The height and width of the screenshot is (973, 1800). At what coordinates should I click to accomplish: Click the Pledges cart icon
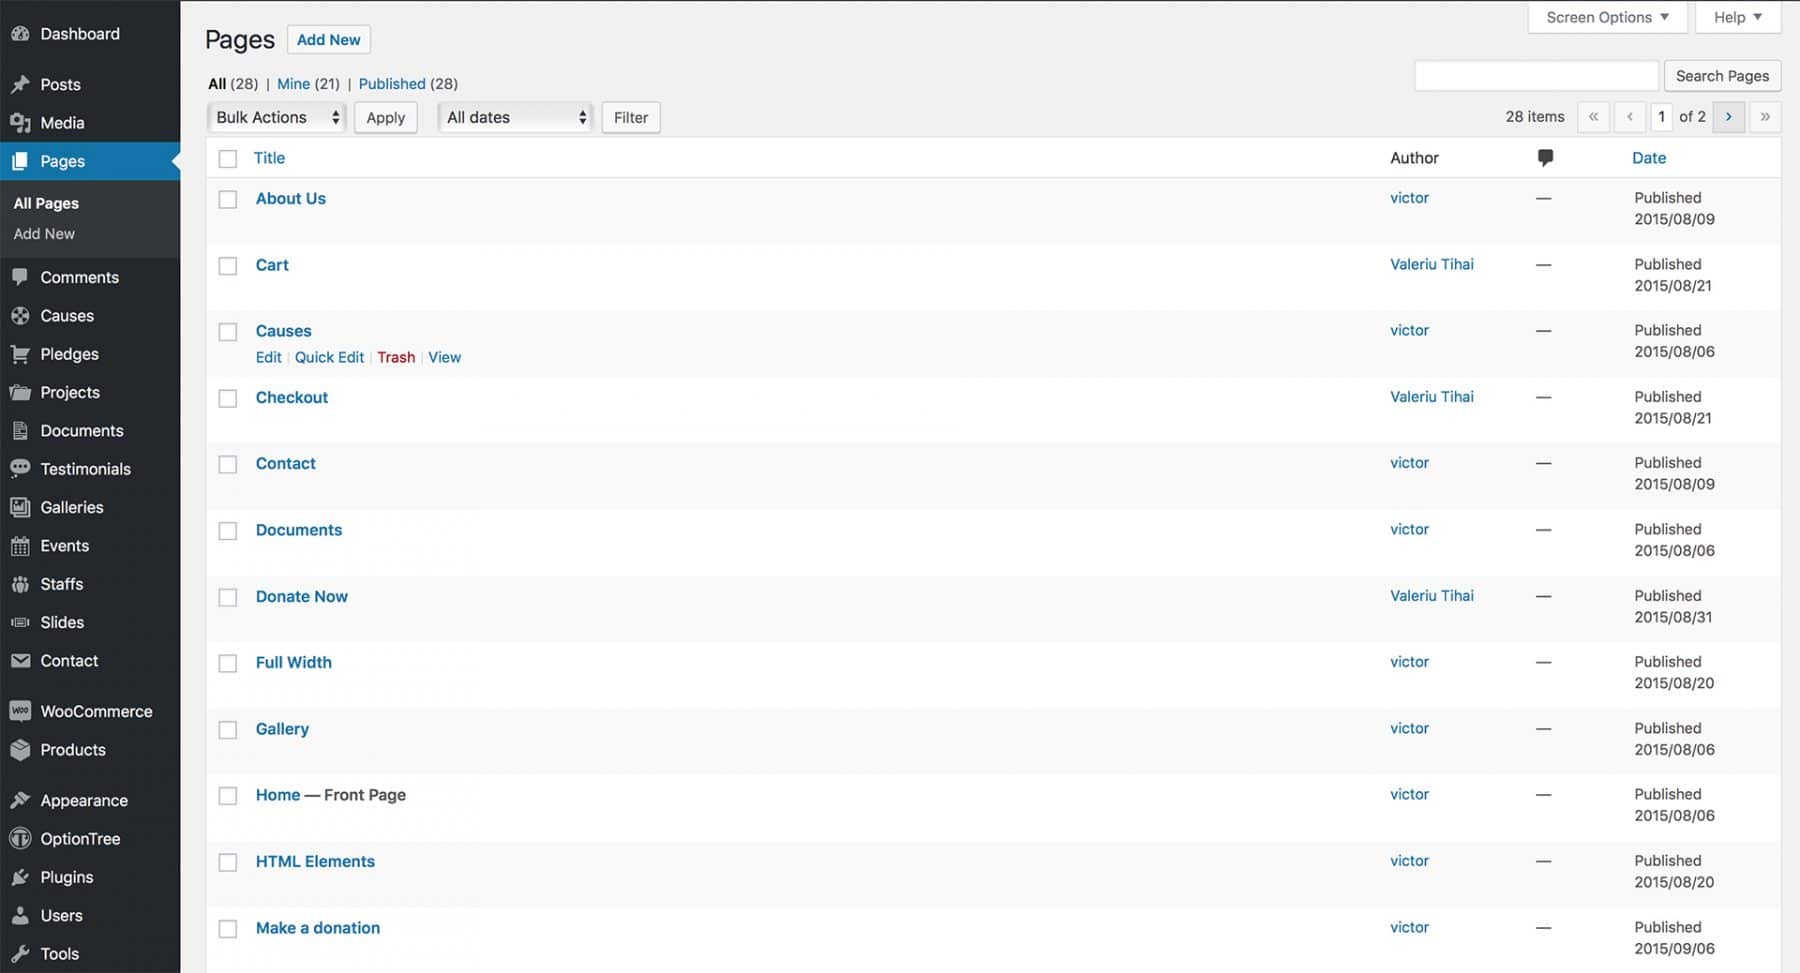[21, 353]
